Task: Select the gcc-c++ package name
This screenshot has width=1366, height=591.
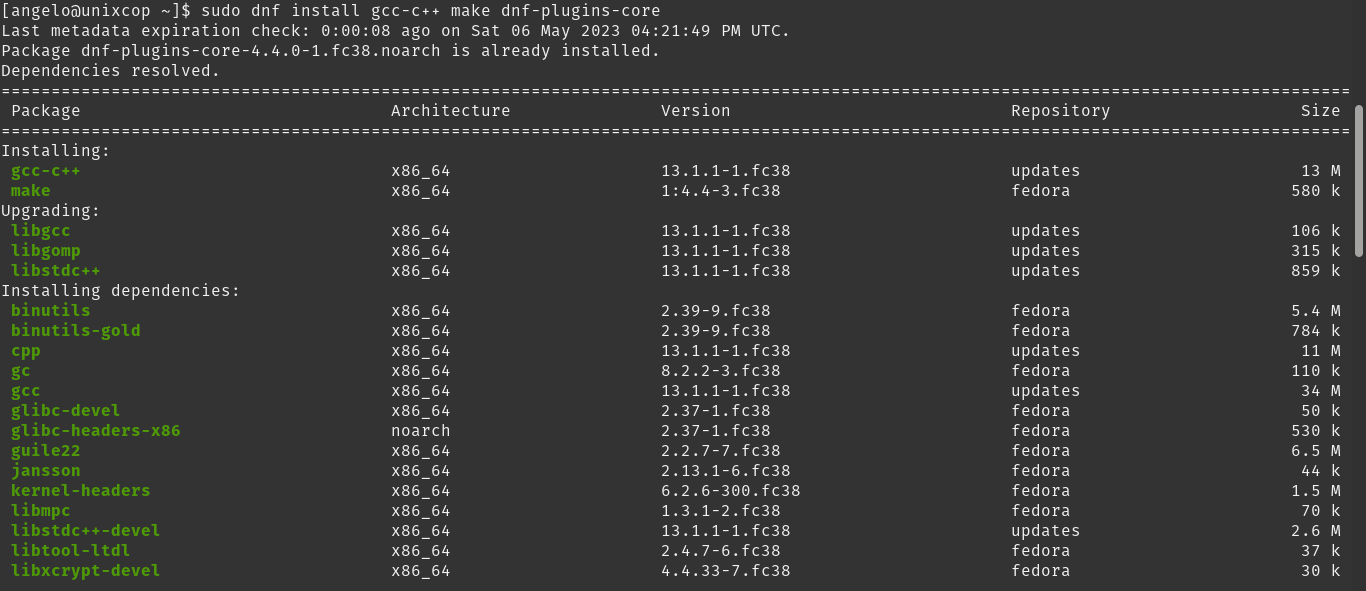Action: (x=46, y=171)
